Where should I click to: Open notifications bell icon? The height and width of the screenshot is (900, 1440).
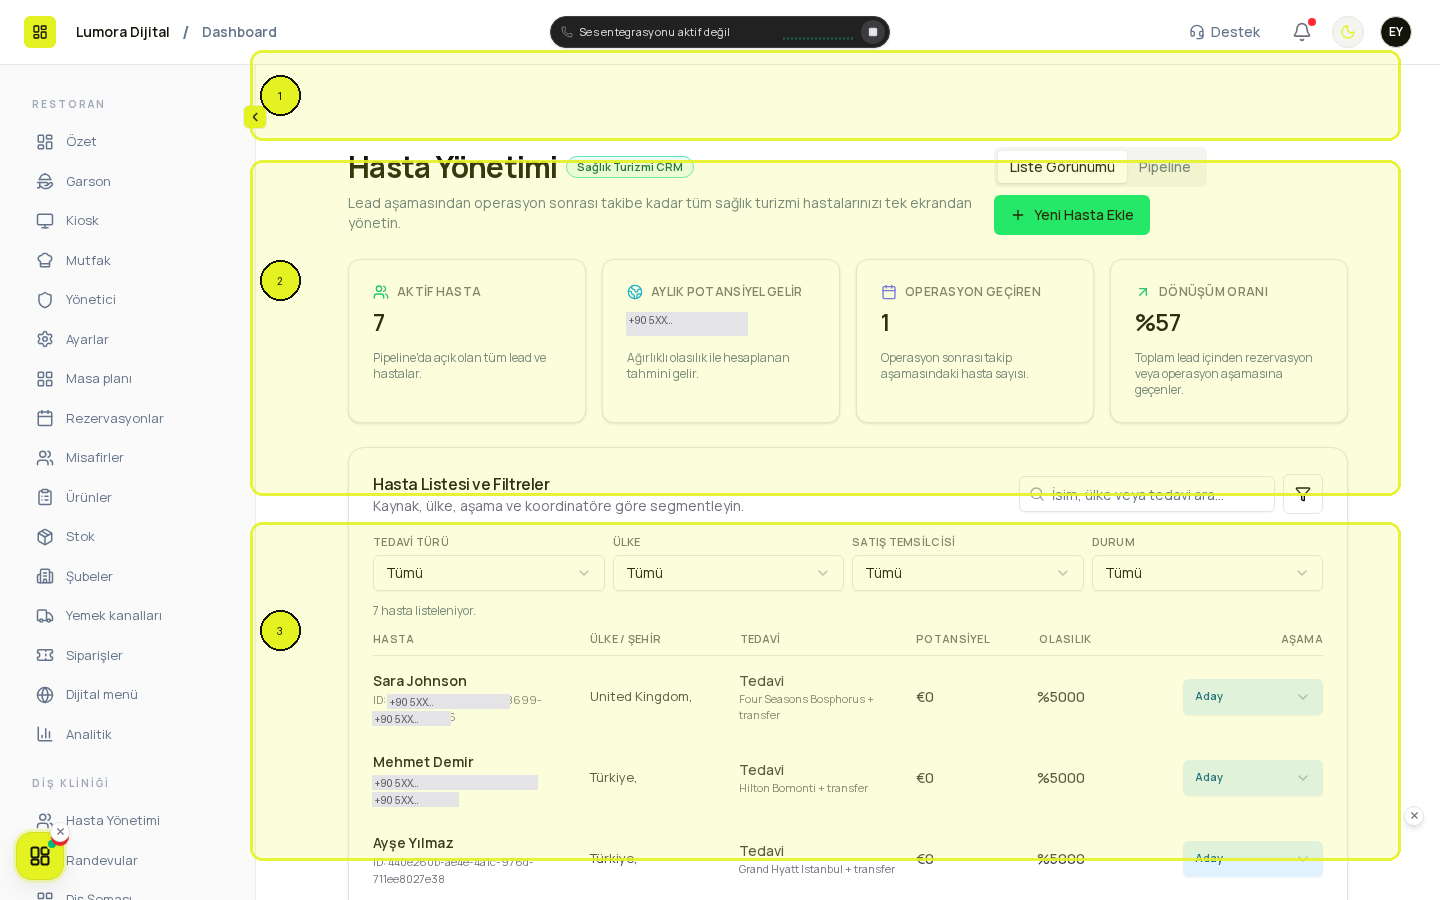(x=1302, y=32)
